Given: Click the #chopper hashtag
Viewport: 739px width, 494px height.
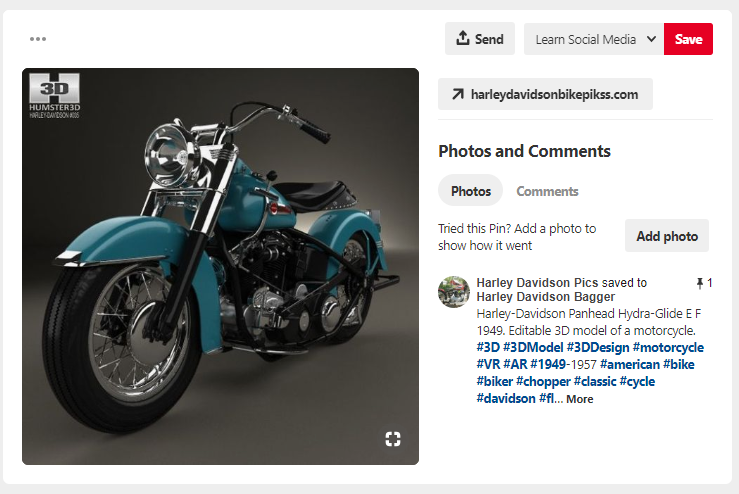Looking at the screenshot, I should click(x=543, y=381).
